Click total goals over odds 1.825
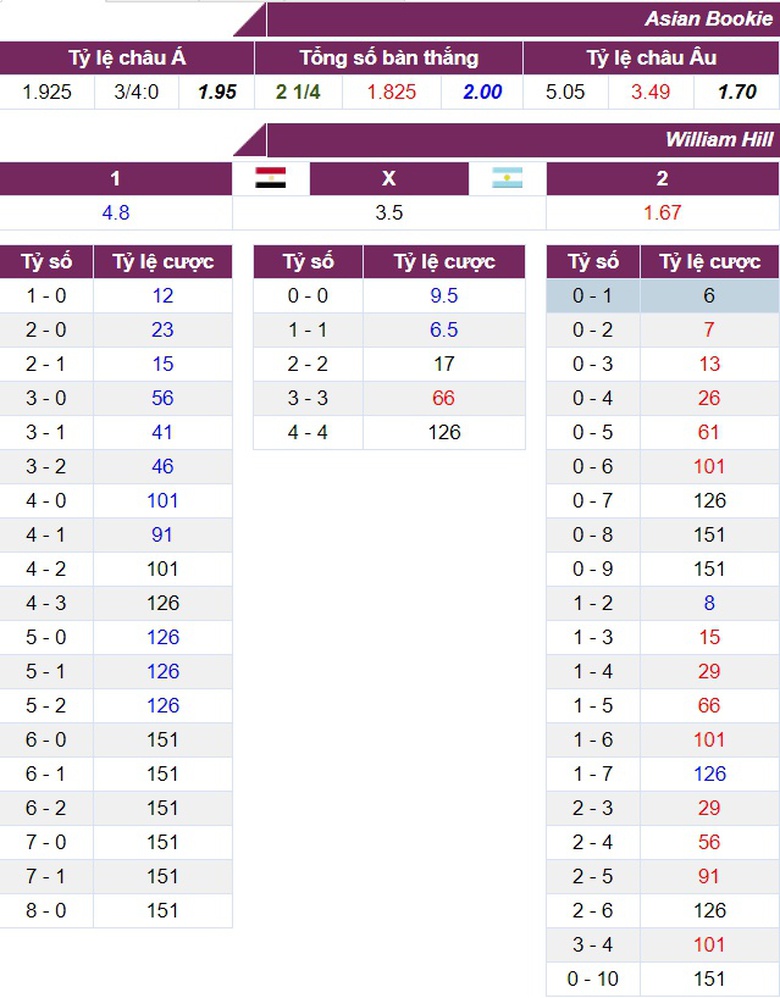The image size is (780, 998). (x=391, y=92)
